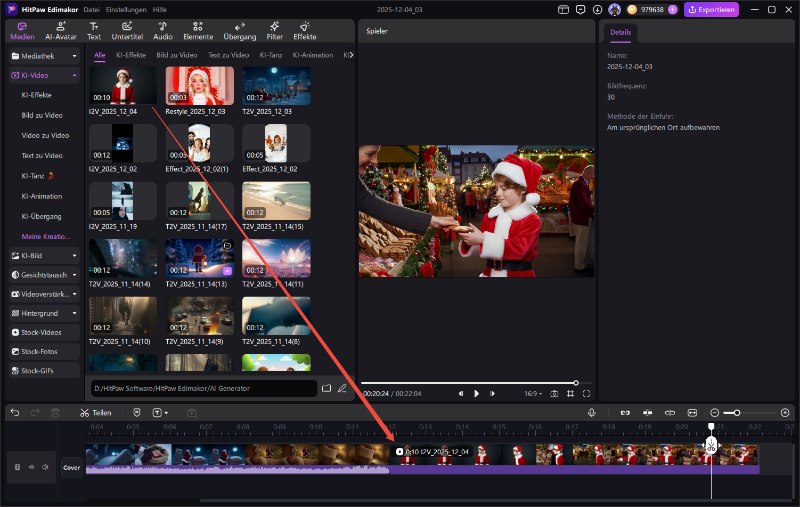The width and height of the screenshot is (800, 507).
Task: Expand the Gesichtstausch section
Action: click(44, 275)
